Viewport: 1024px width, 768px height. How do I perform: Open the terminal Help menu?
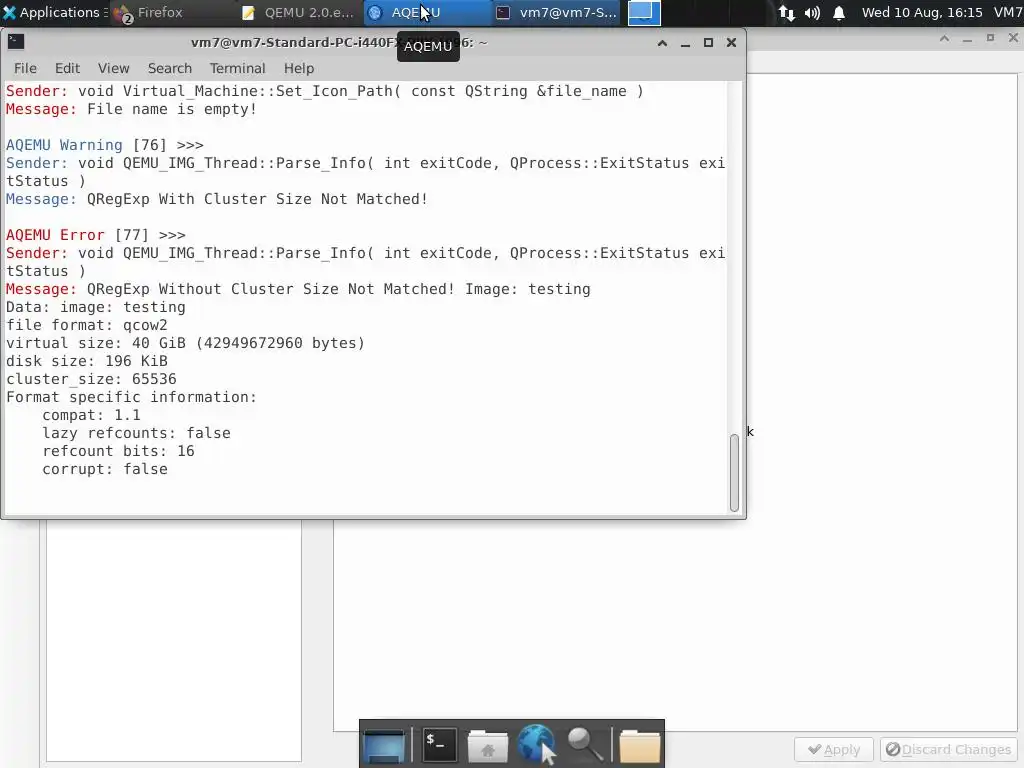click(299, 68)
